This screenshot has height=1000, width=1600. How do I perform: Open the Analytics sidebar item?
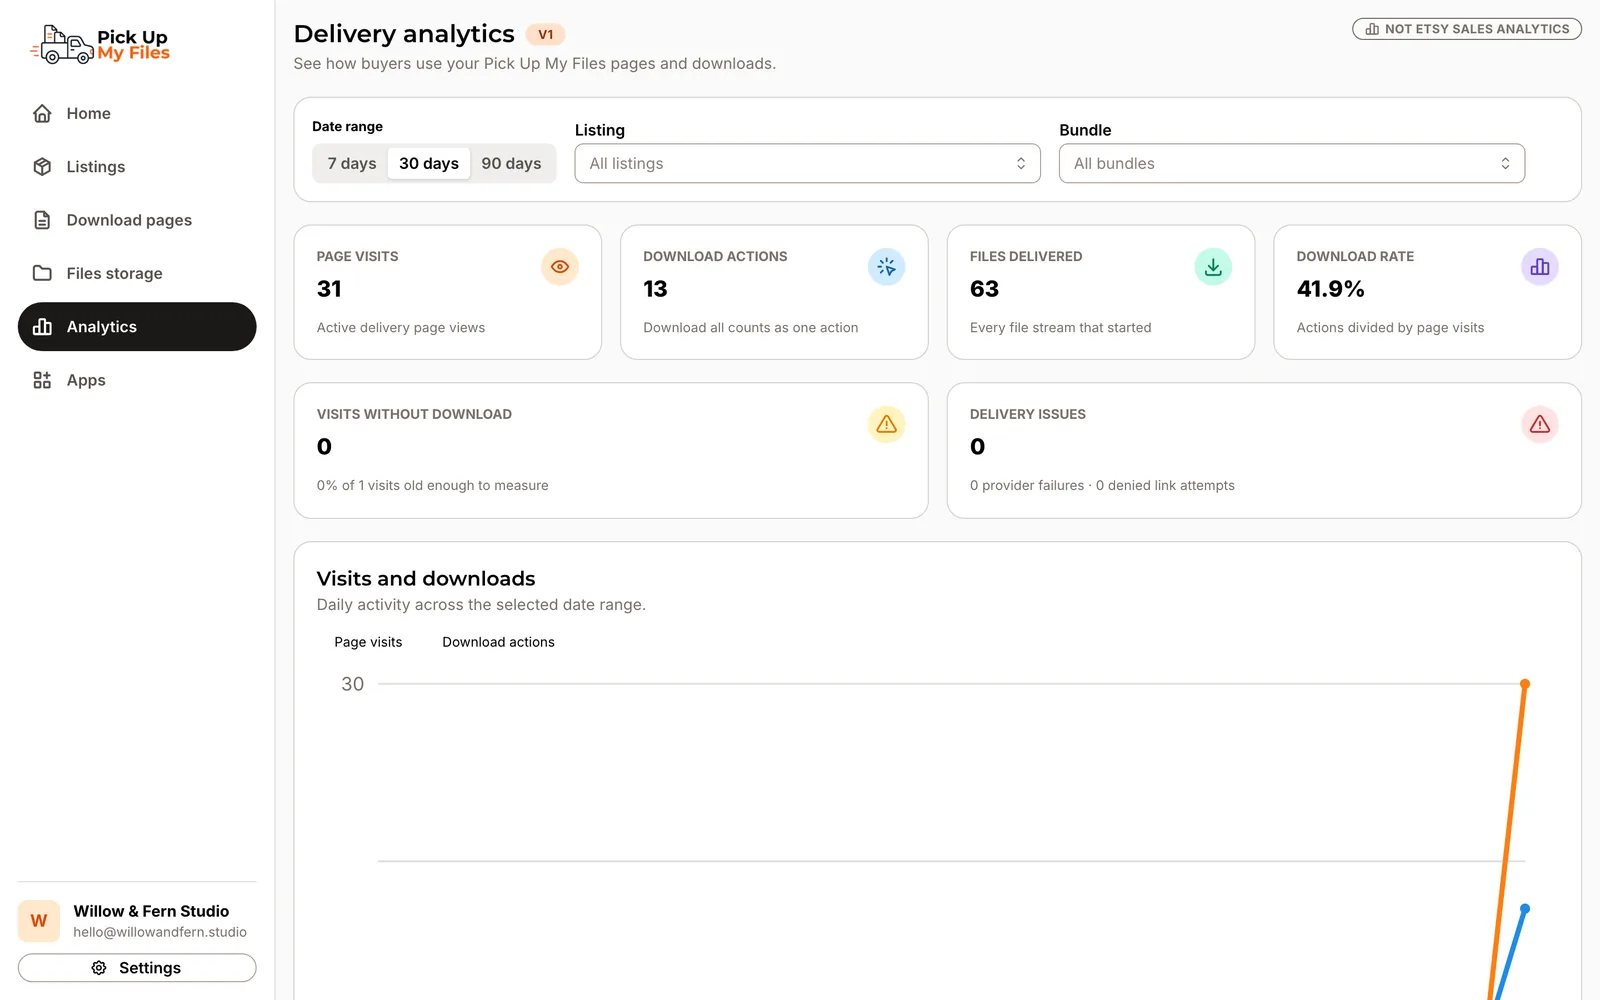pos(137,327)
